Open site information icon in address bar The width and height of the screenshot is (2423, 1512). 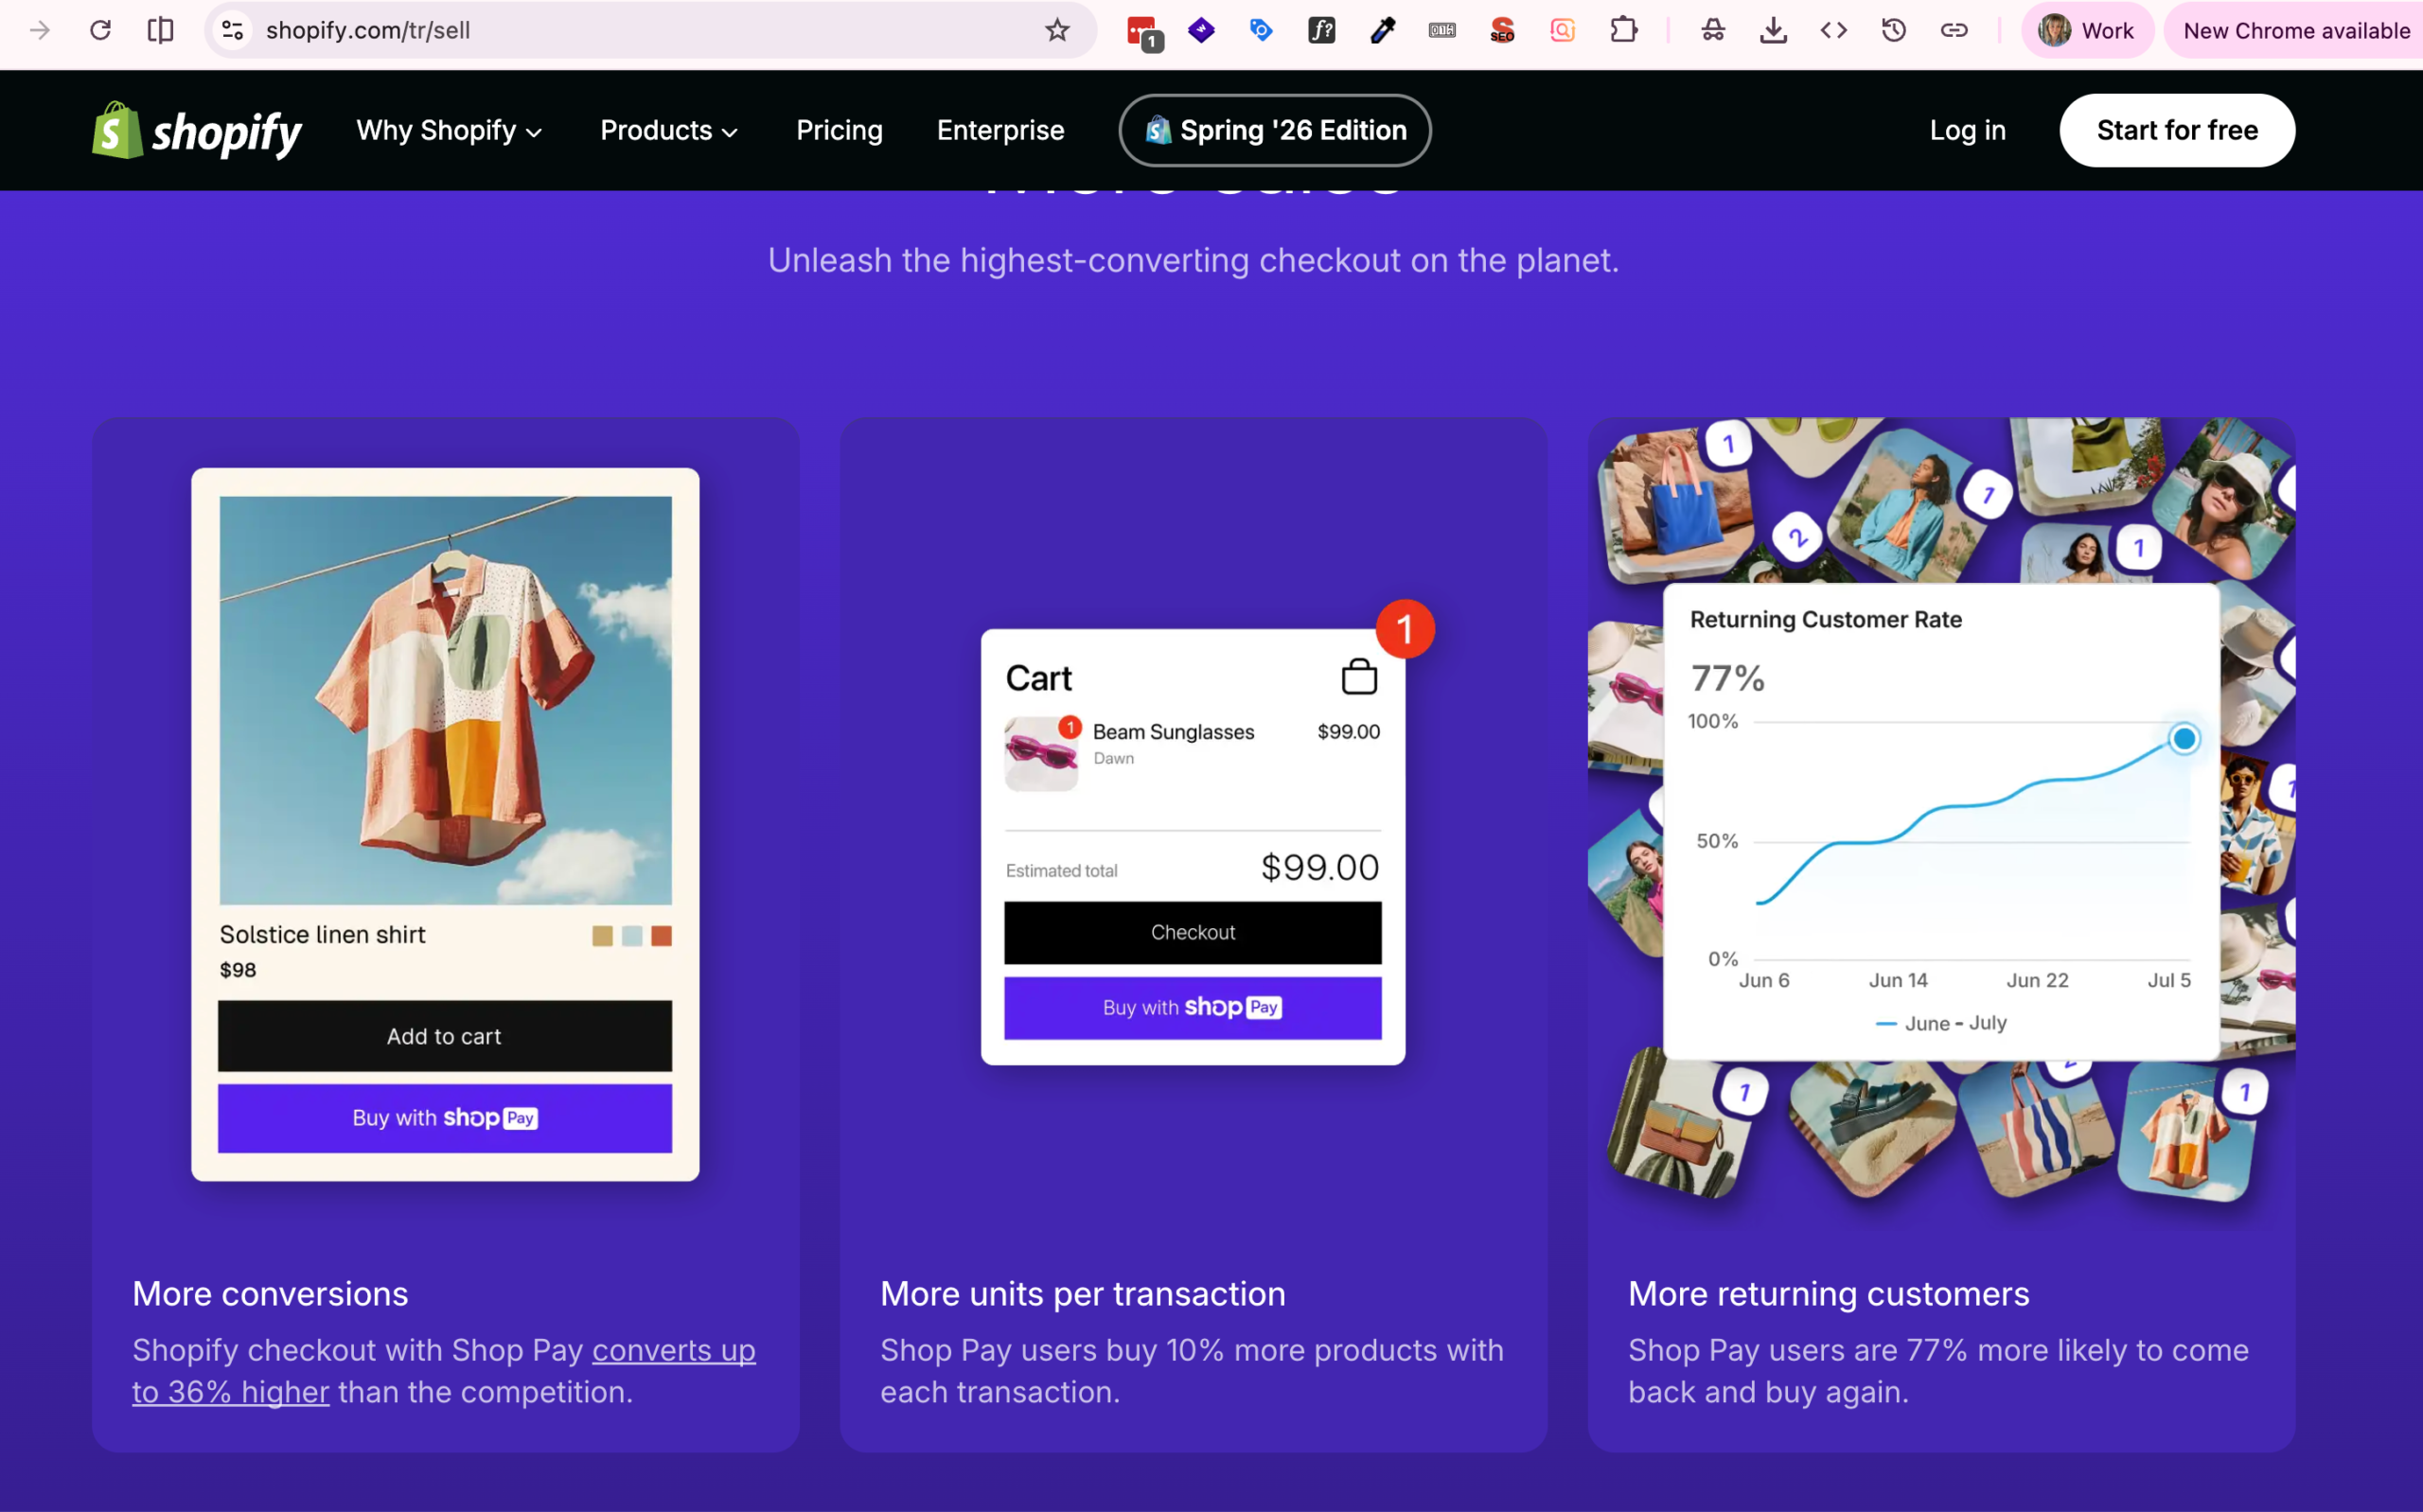232,30
